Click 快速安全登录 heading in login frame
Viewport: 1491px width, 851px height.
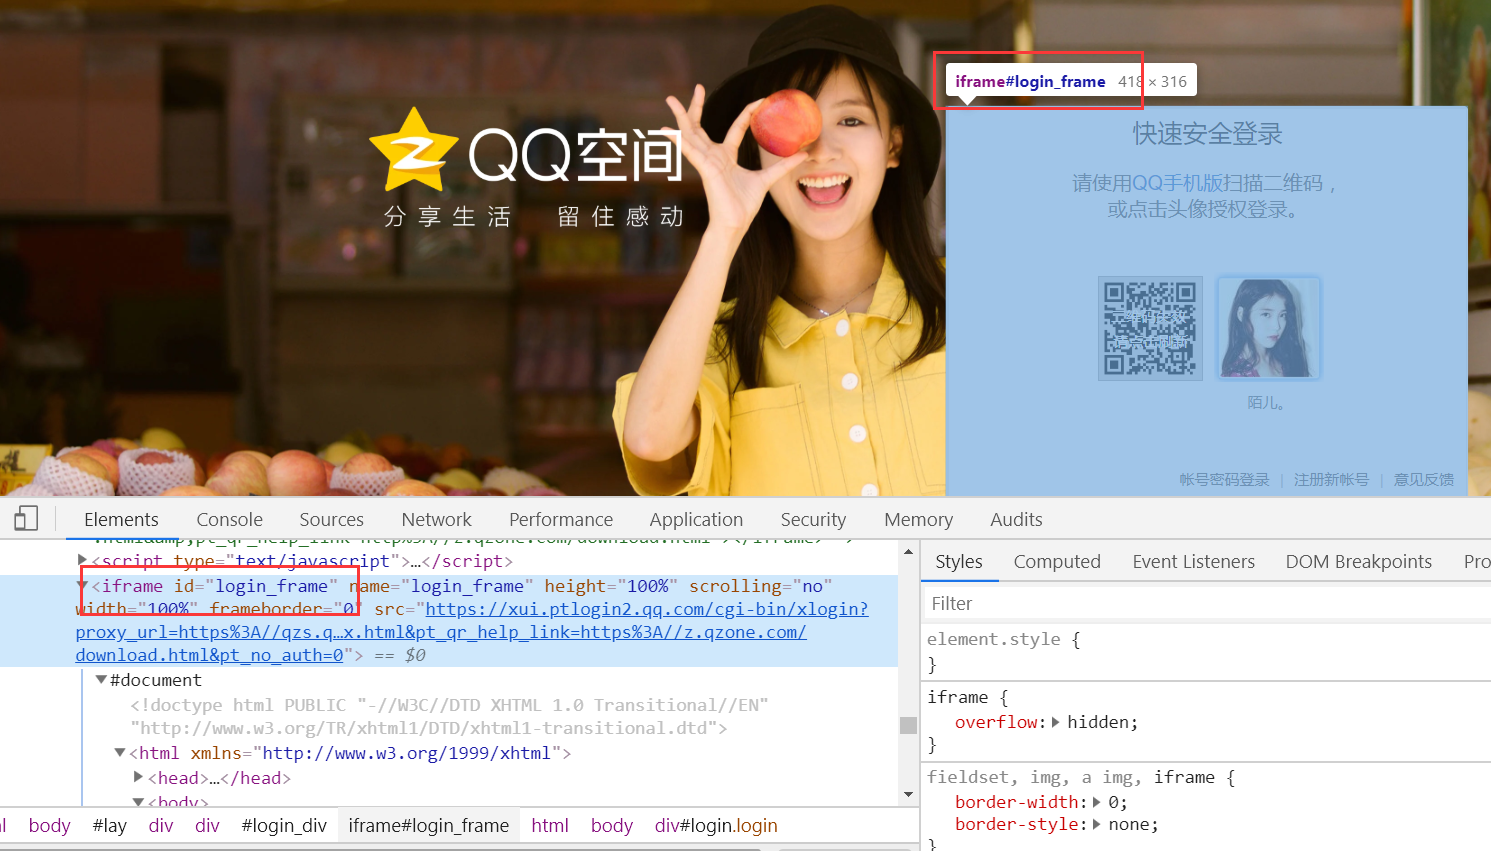point(1207,134)
